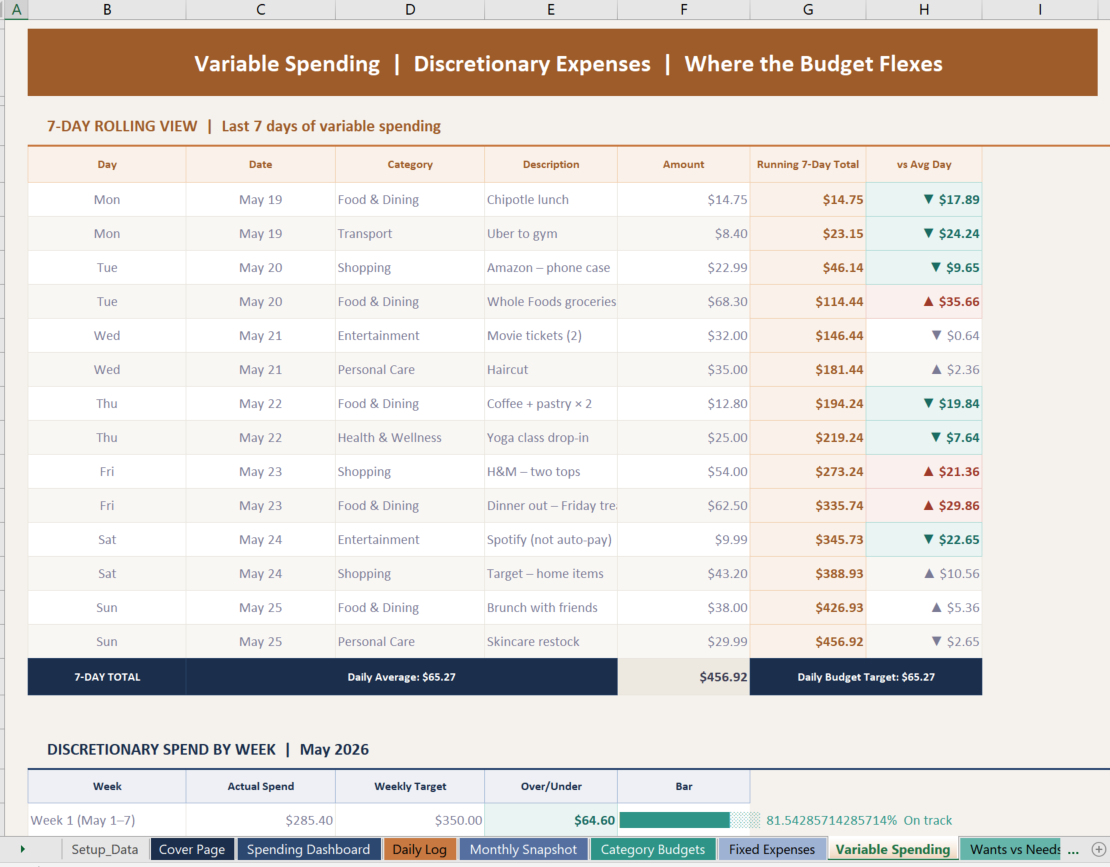Click the title banner Variable Spending

point(563,63)
